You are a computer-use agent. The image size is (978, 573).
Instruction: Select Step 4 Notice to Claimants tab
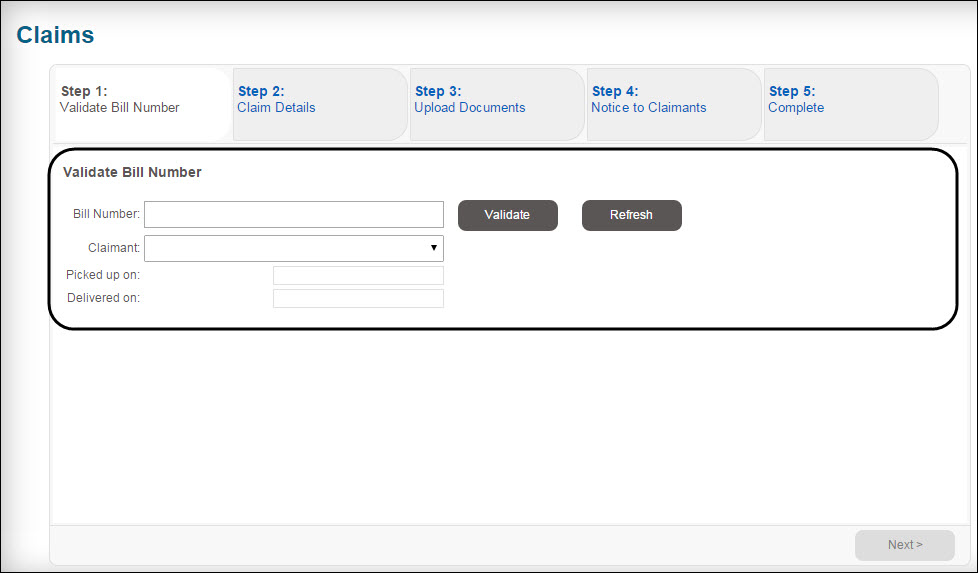(x=674, y=104)
